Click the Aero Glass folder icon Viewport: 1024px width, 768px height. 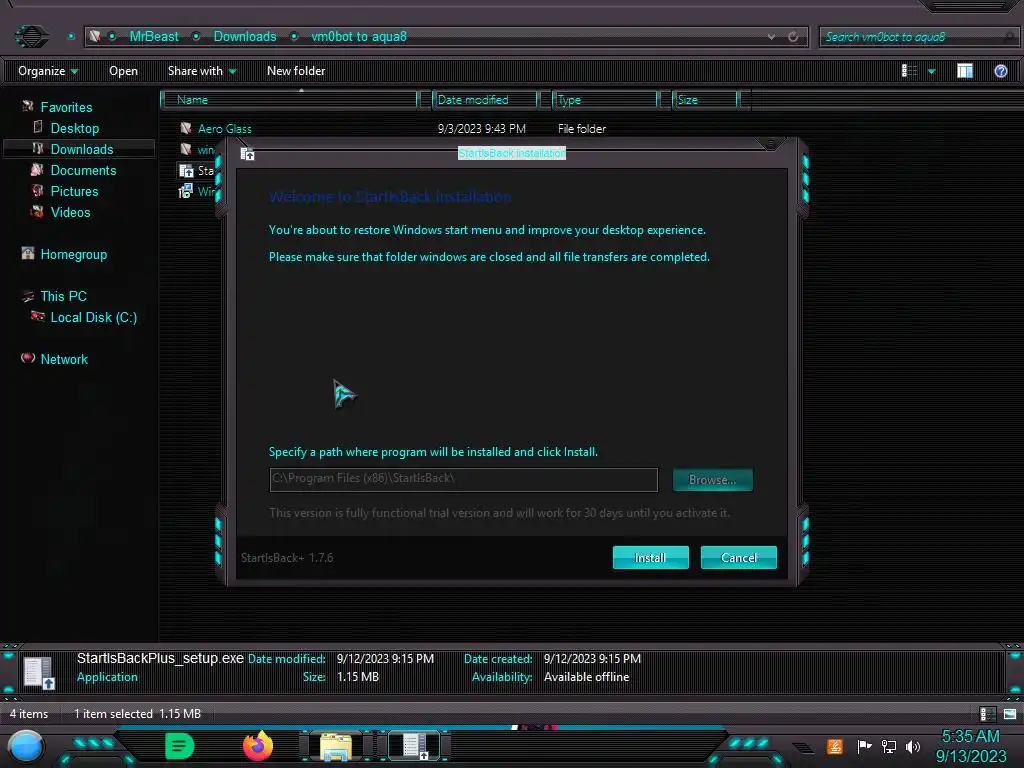coord(186,128)
